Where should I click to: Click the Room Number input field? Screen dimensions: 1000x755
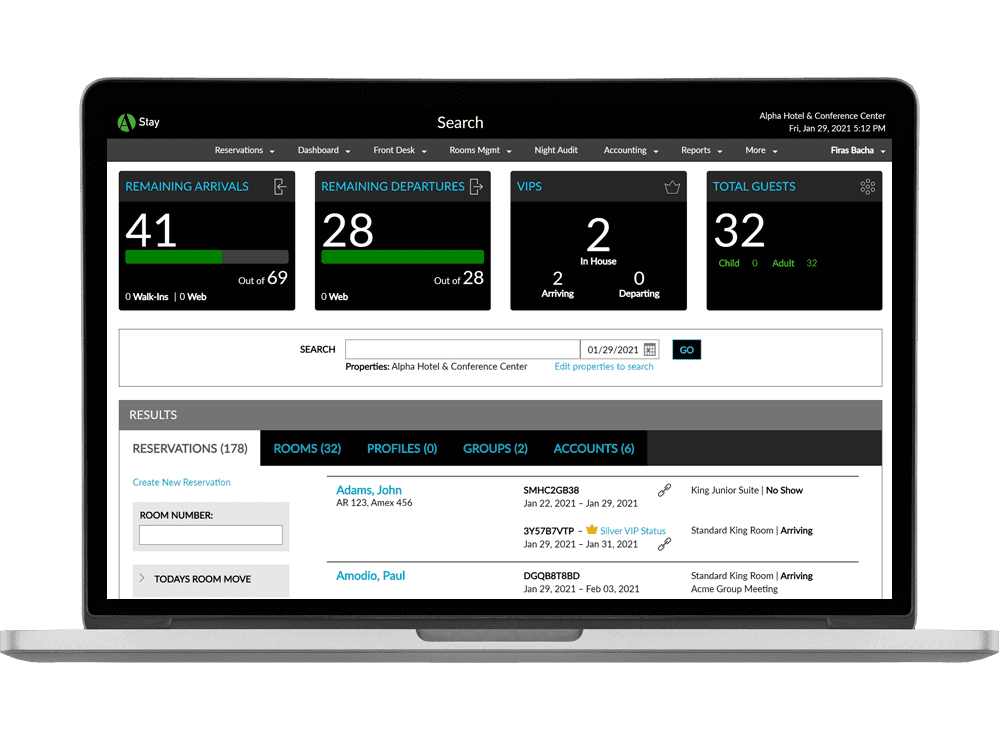pyautogui.click(x=211, y=535)
